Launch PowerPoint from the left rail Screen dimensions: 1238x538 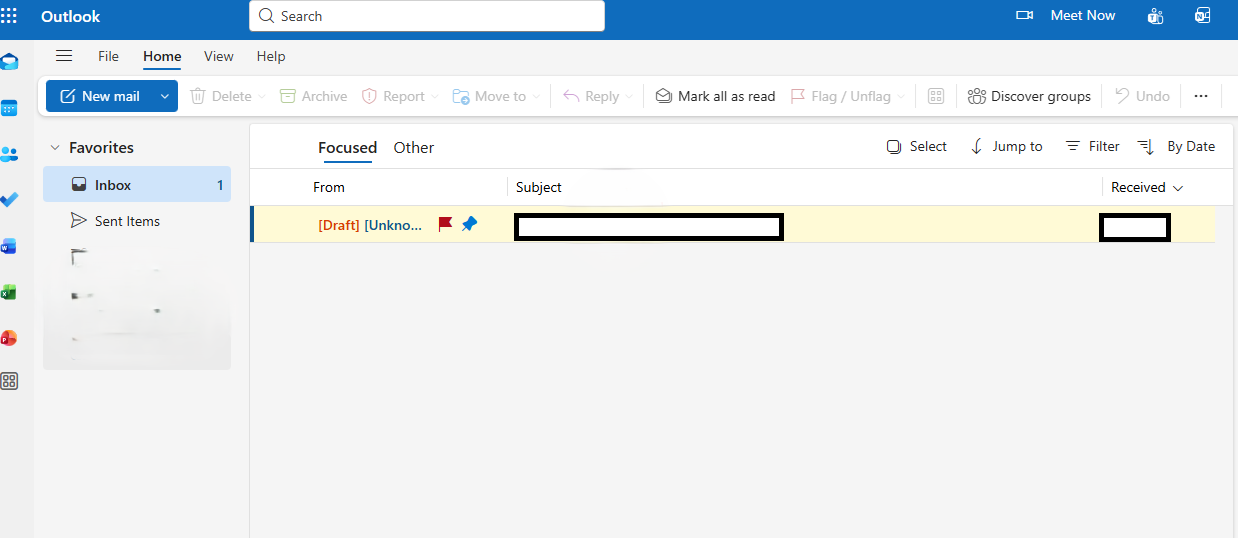tap(9, 338)
